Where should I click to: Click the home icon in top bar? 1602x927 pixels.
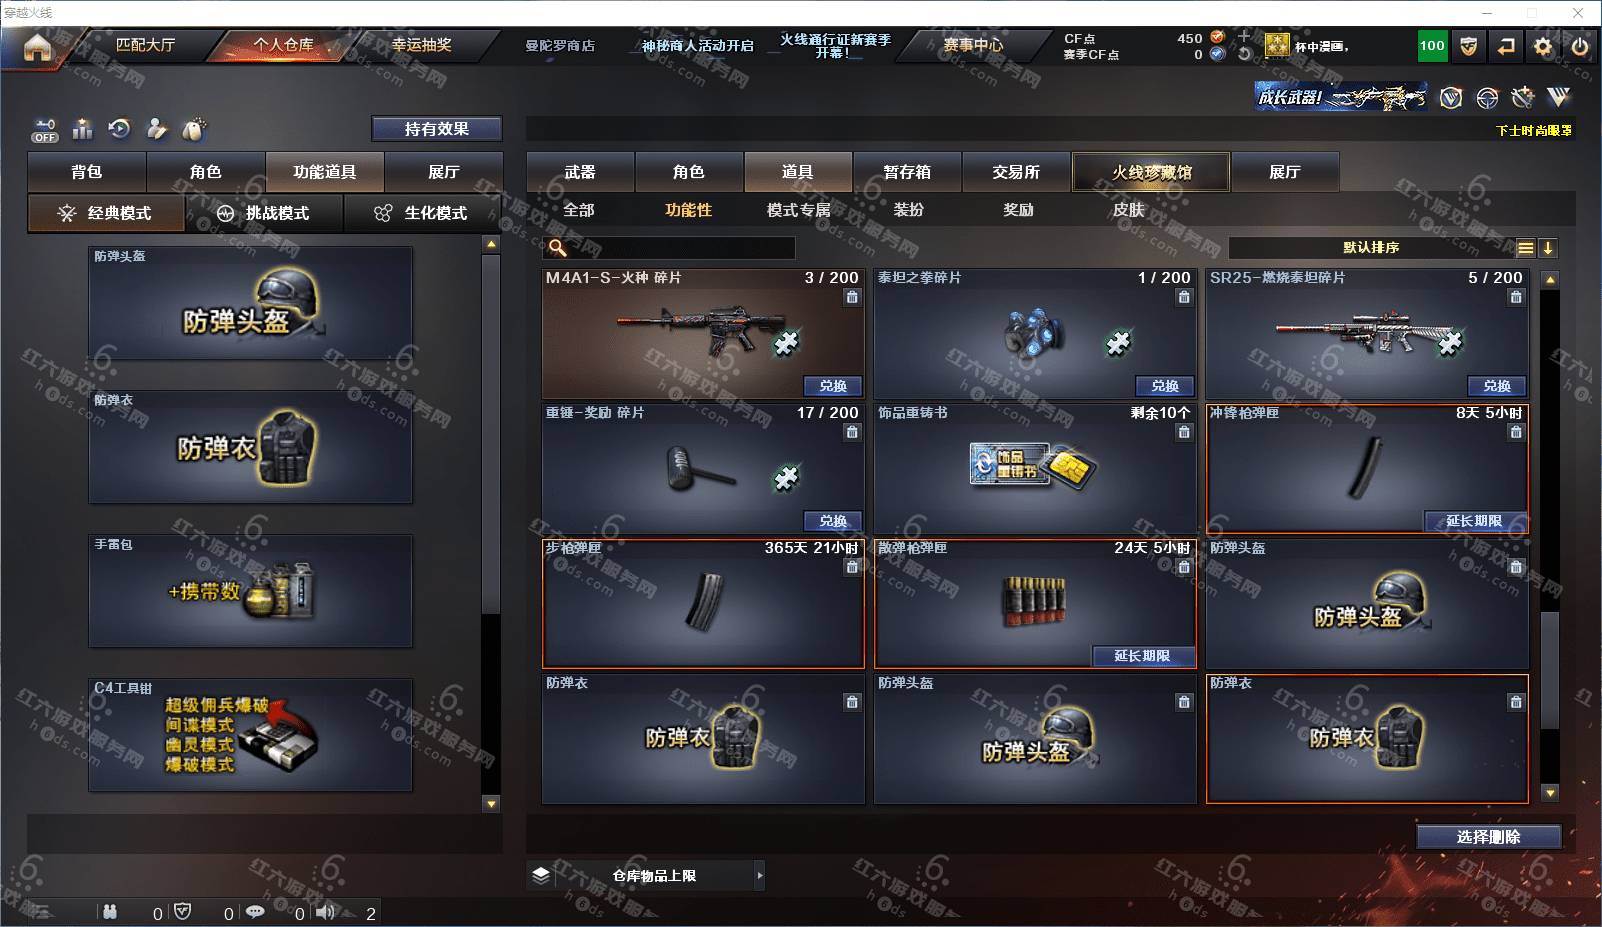pyautogui.click(x=37, y=47)
